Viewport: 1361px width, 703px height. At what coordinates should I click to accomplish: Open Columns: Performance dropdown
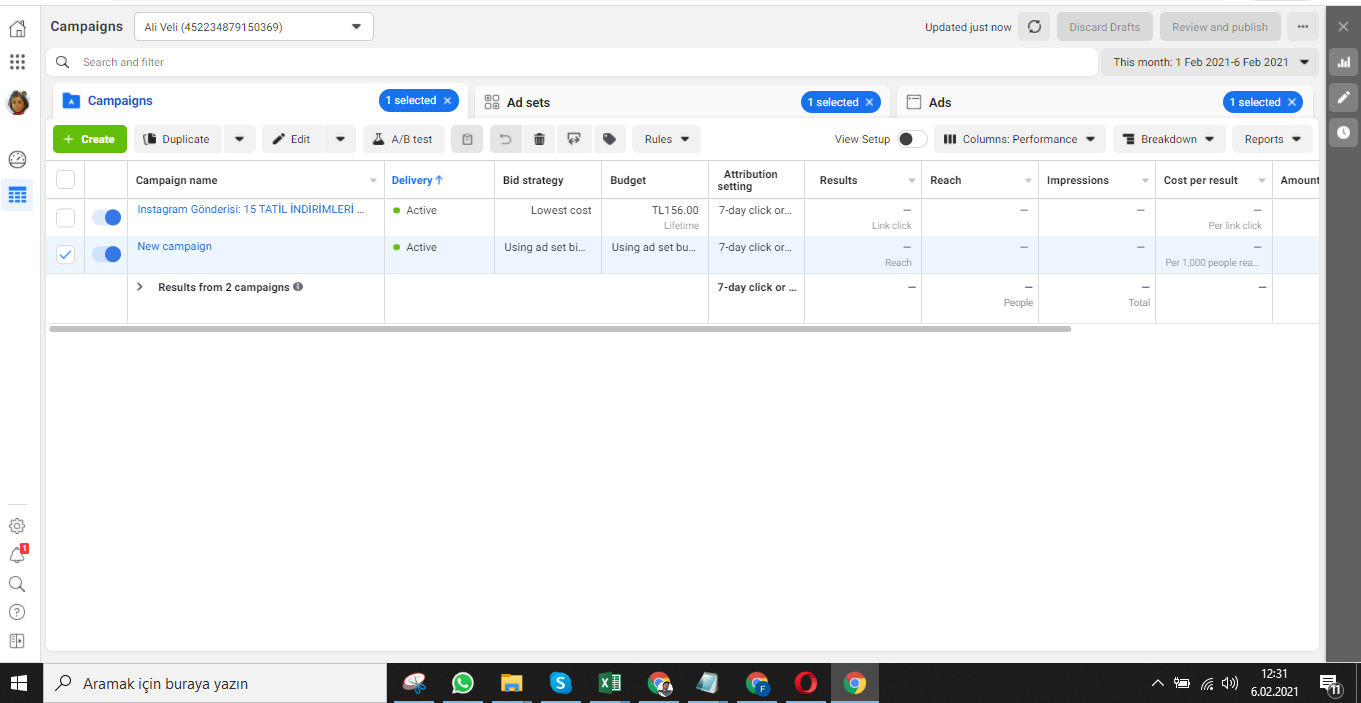(1020, 139)
